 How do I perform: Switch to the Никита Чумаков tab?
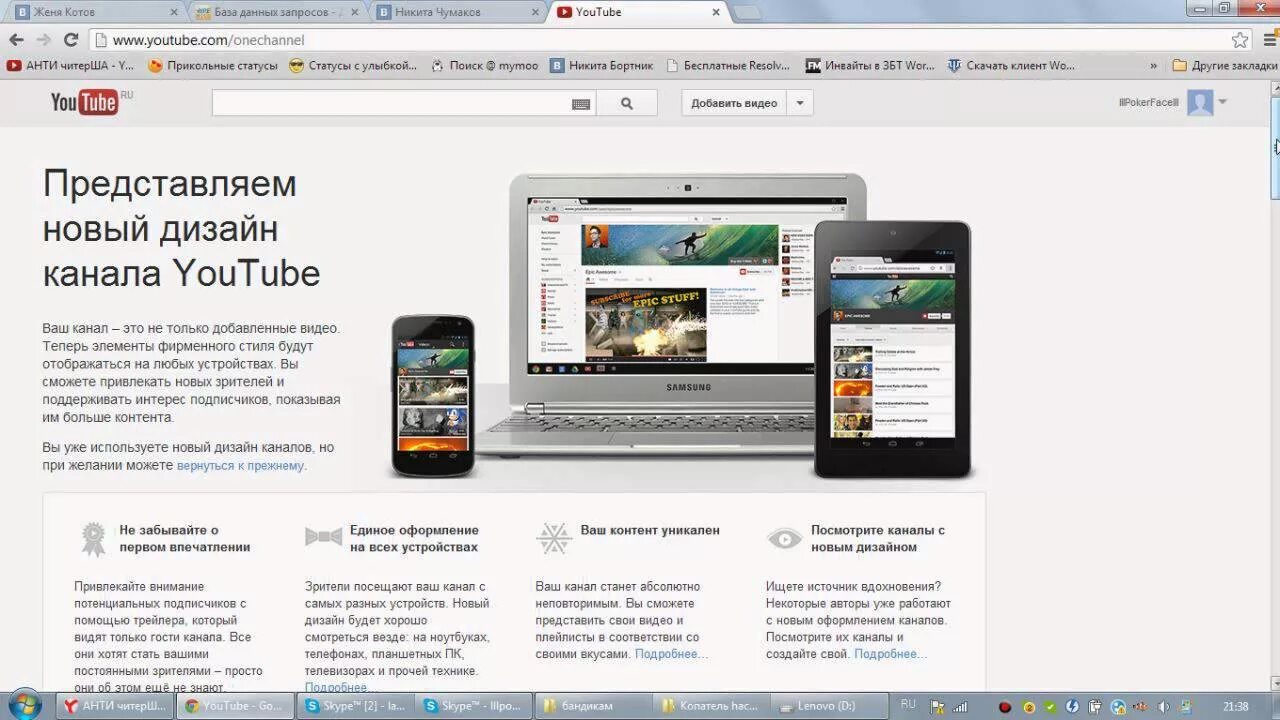tap(455, 12)
